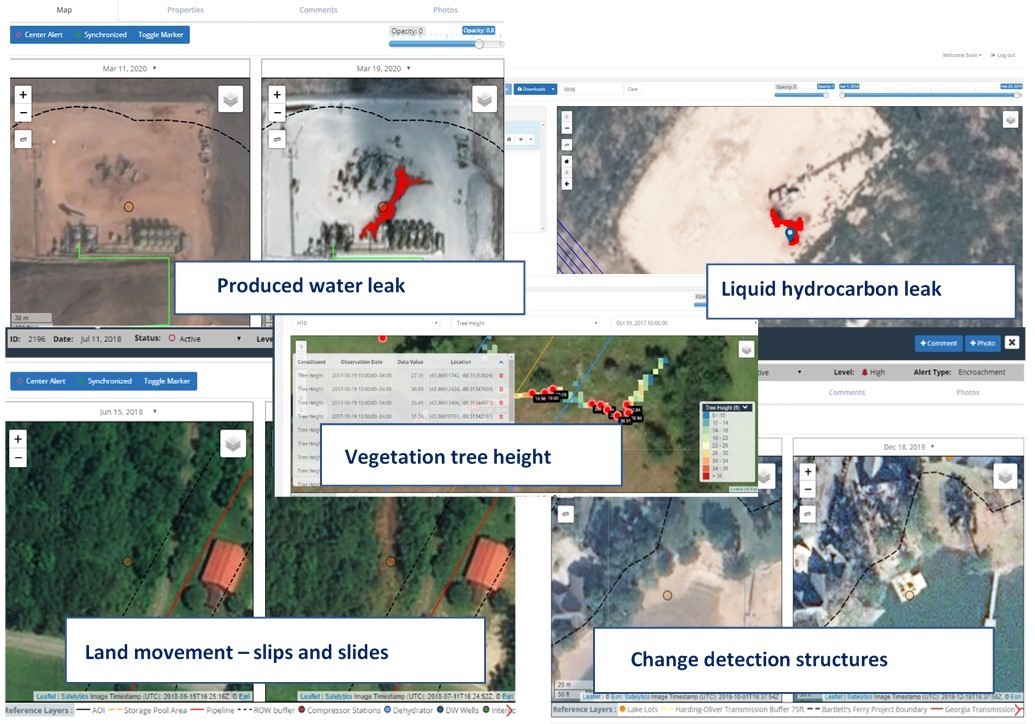The height and width of the screenshot is (724, 1035).
Task: Switch to the Properties tab
Action: pos(185,10)
